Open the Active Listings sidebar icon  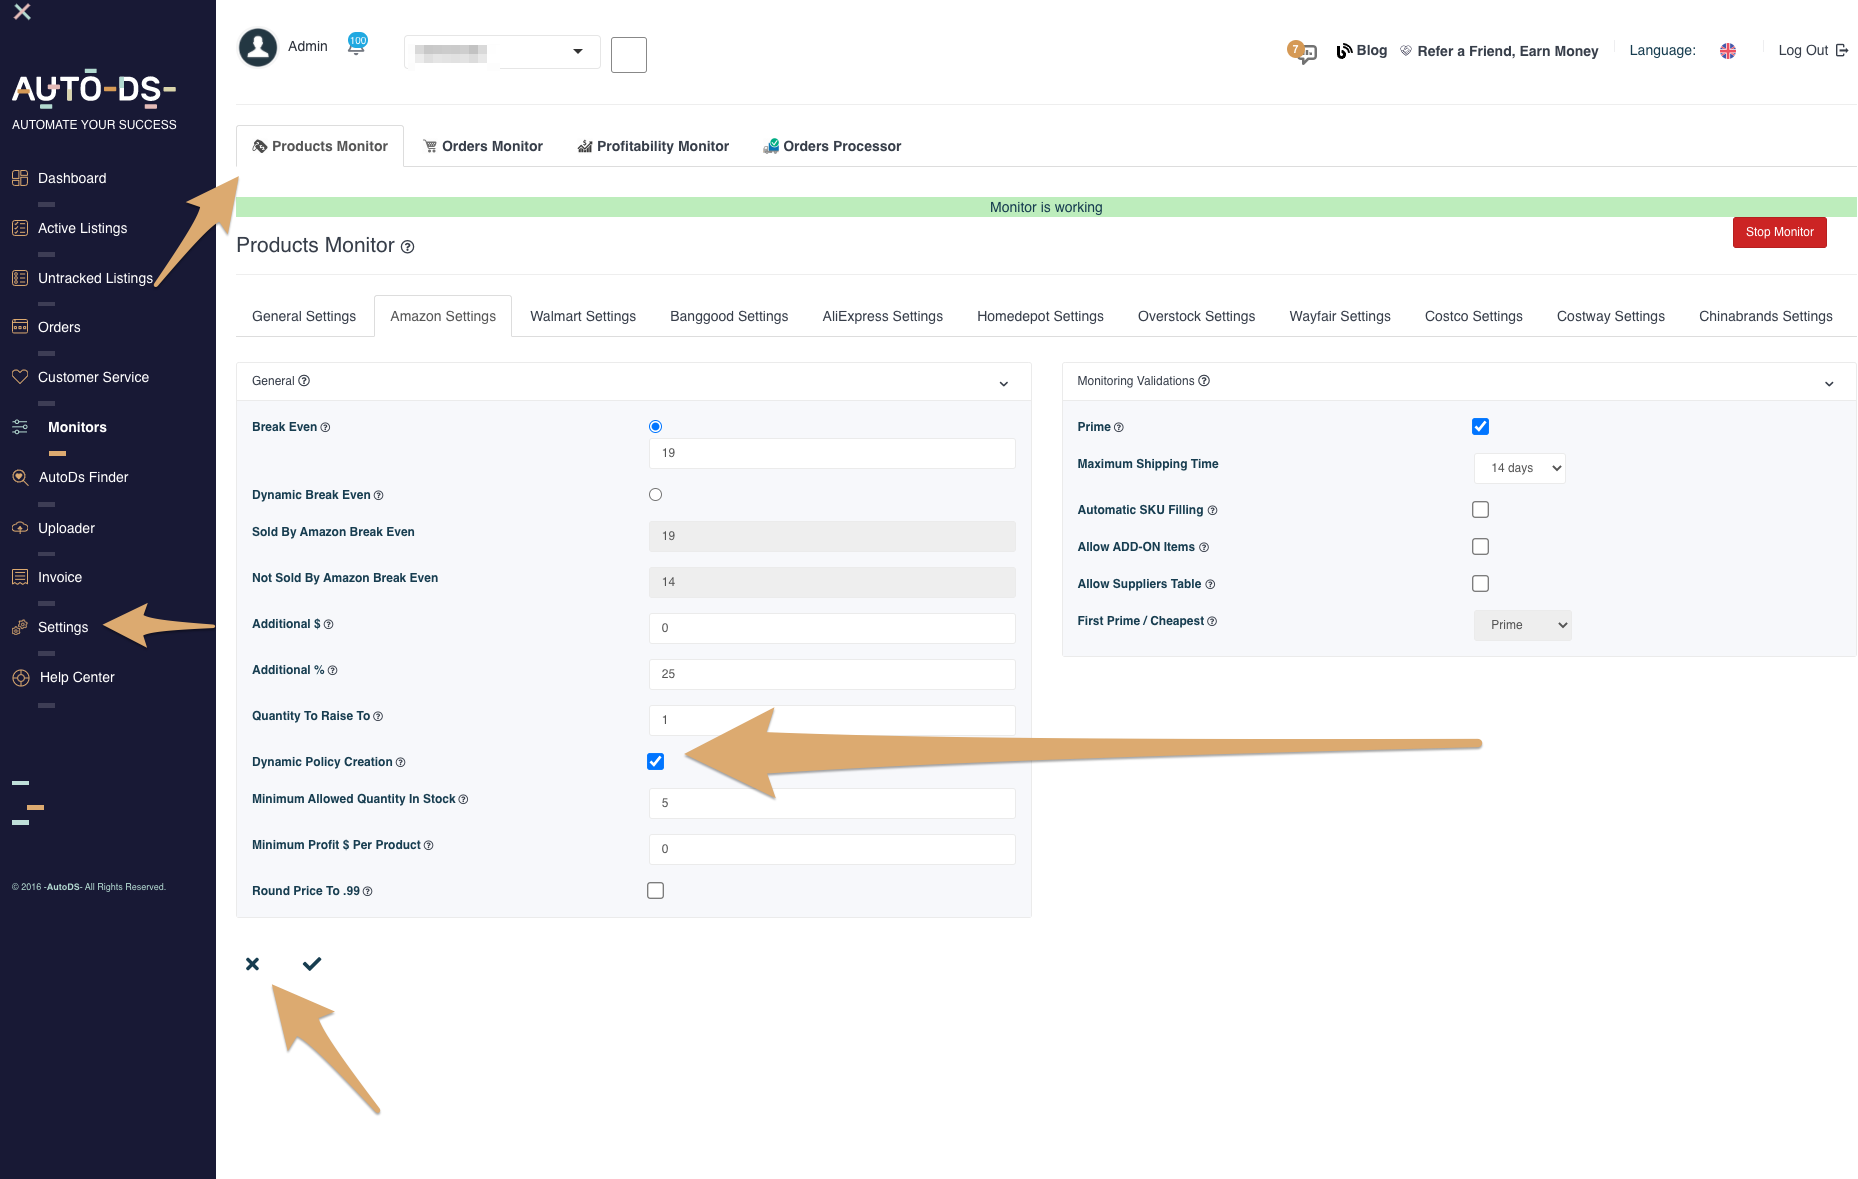pyautogui.click(x=20, y=228)
